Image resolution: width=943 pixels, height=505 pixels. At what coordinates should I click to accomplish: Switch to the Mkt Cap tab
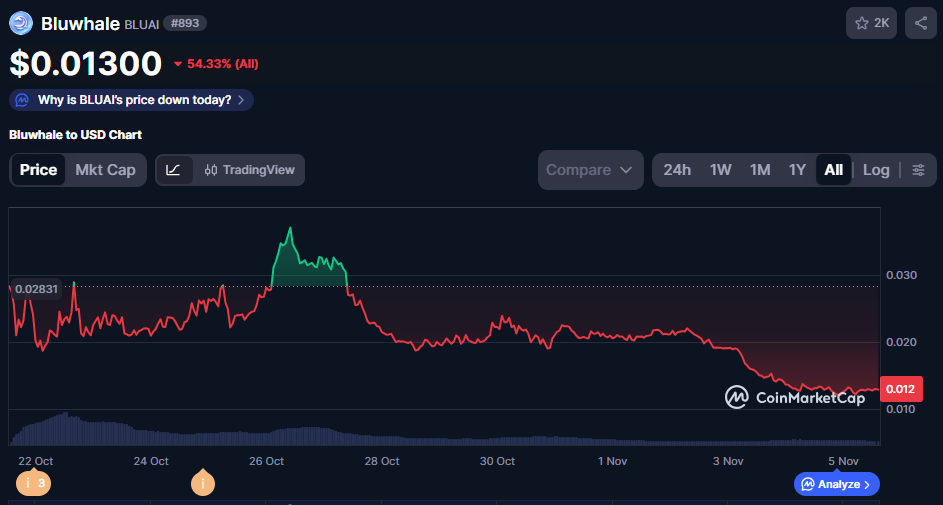click(105, 170)
